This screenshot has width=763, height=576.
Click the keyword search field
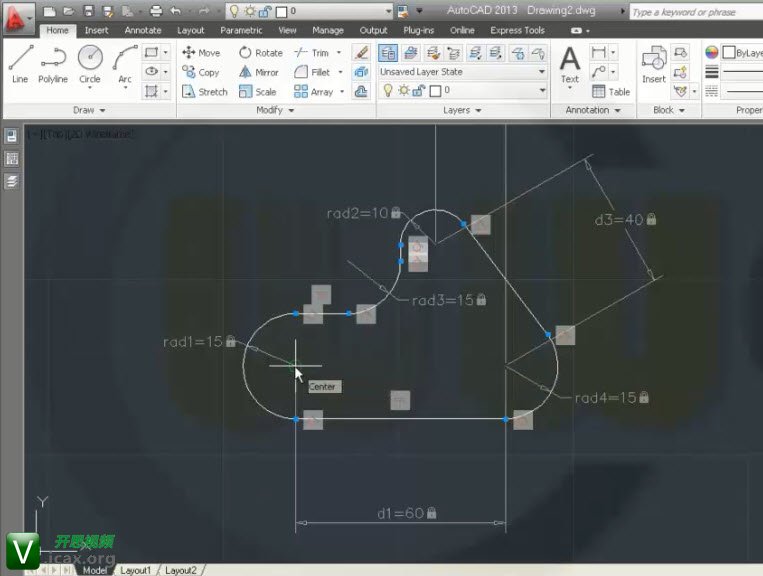click(x=690, y=12)
